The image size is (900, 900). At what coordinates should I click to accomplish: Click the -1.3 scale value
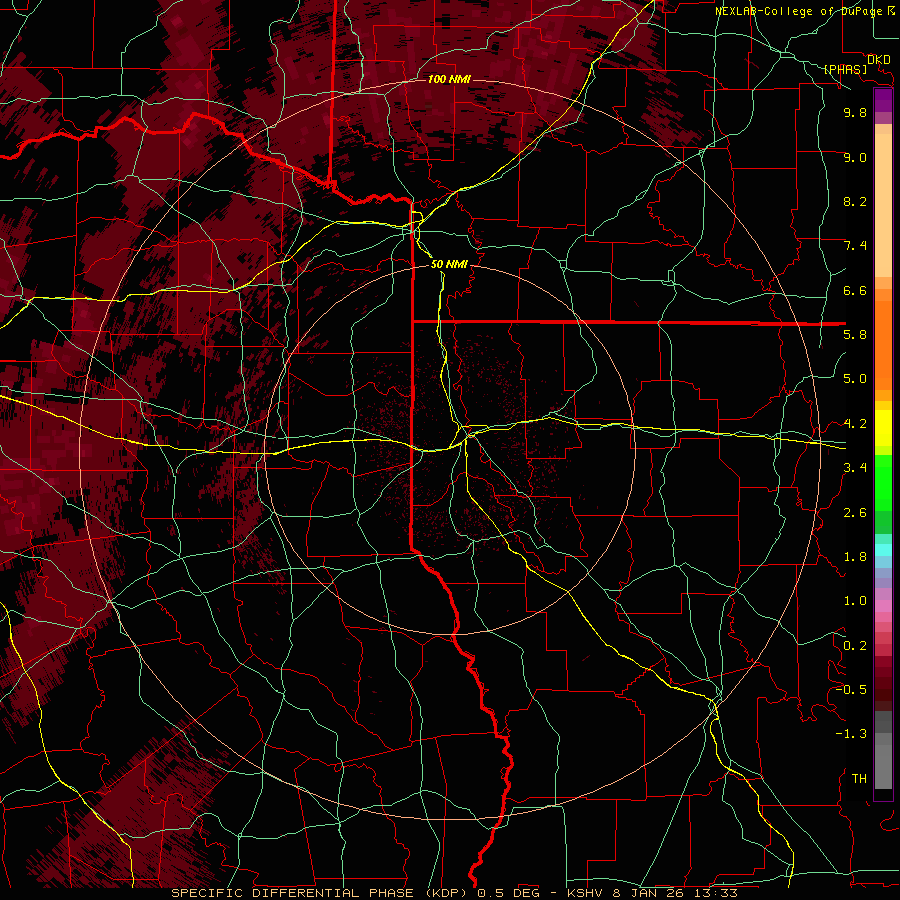click(x=851, y=734)
